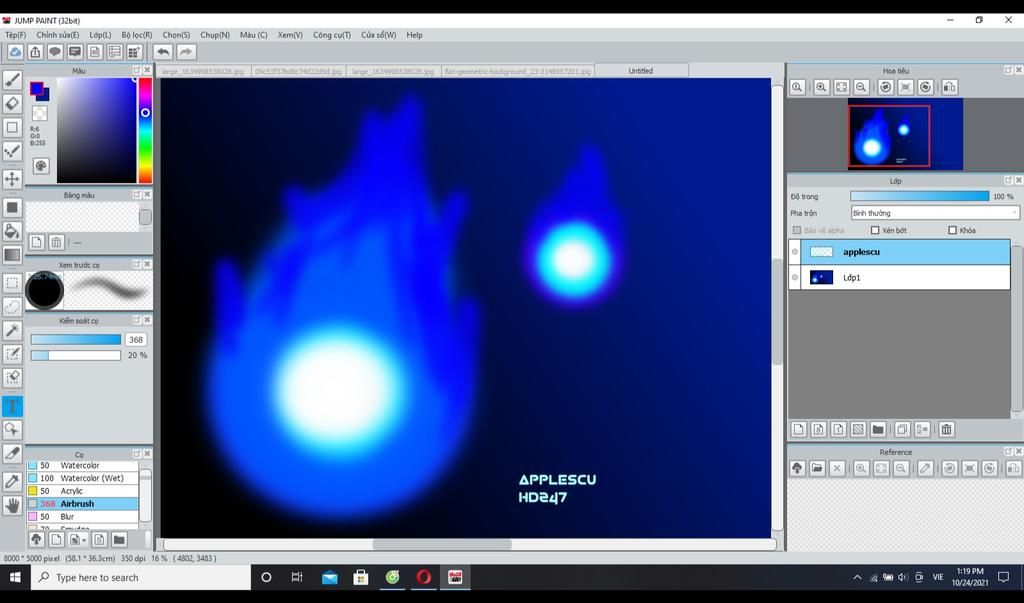Open the Bộ lọc(R) menu
1024x603 pixels.
136,35
